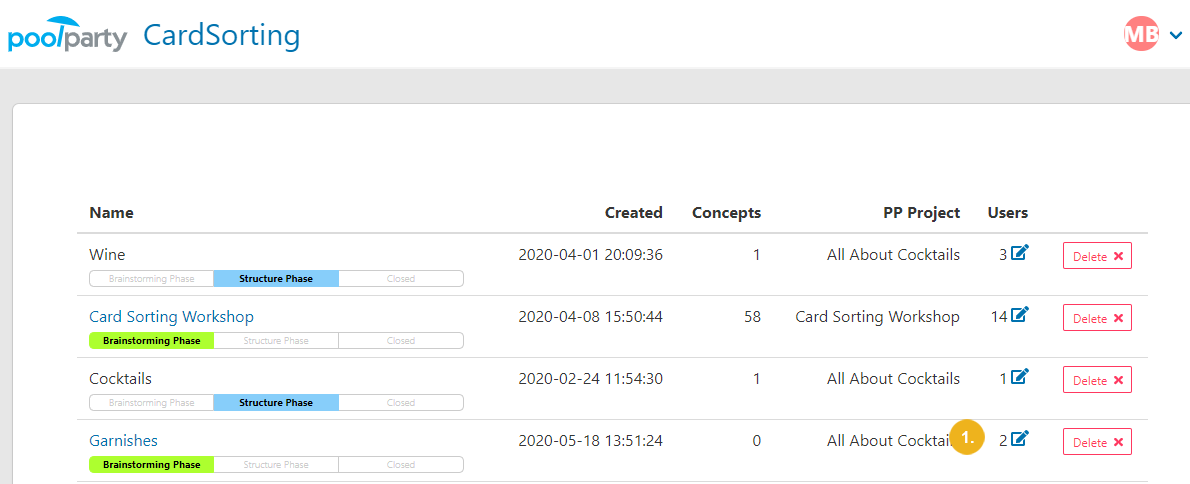
Task: Switch Card Sorting Workshop to Structure Phase
Action: pyautogui.click(x=276, y=341)
